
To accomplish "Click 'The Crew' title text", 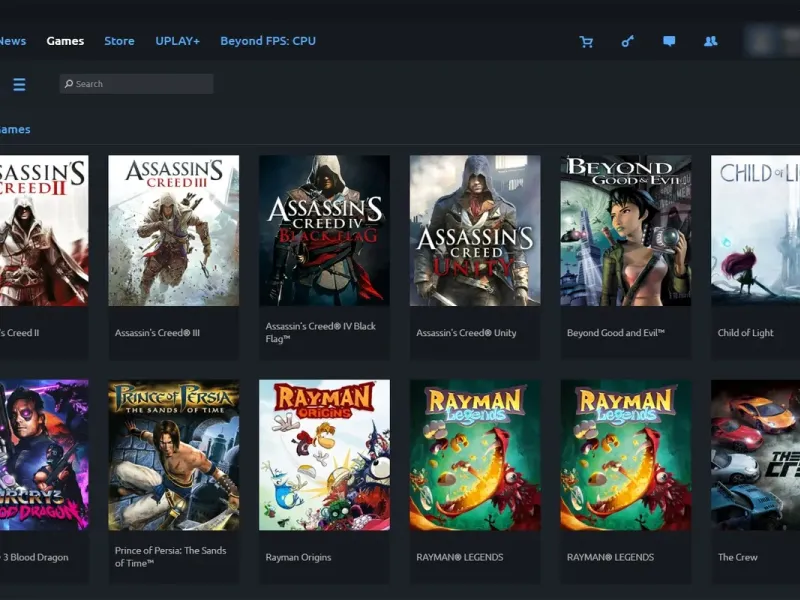I will (738, 557).
